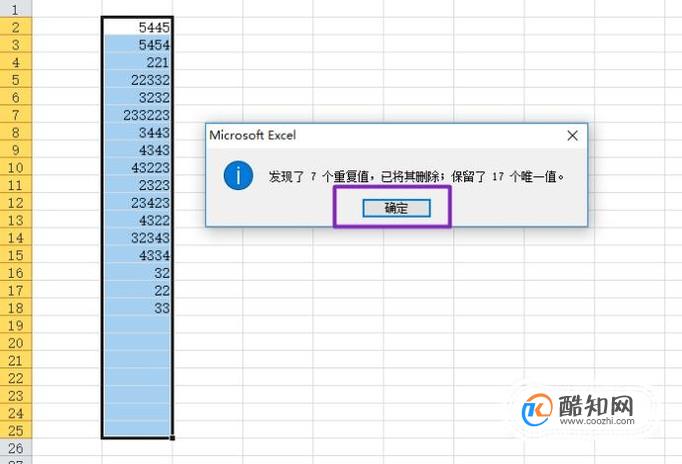Select row header 19
This screenshot has width=682, height=464.
[16, 325]
